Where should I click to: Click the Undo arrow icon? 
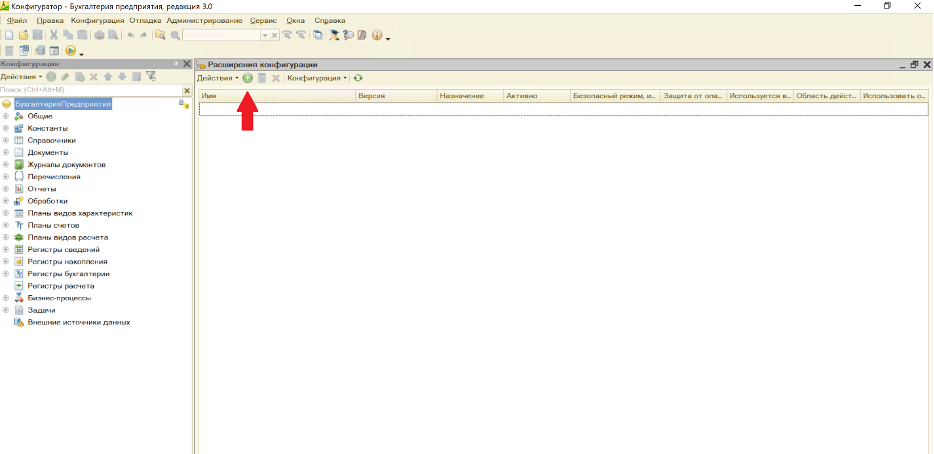[130, 35]
